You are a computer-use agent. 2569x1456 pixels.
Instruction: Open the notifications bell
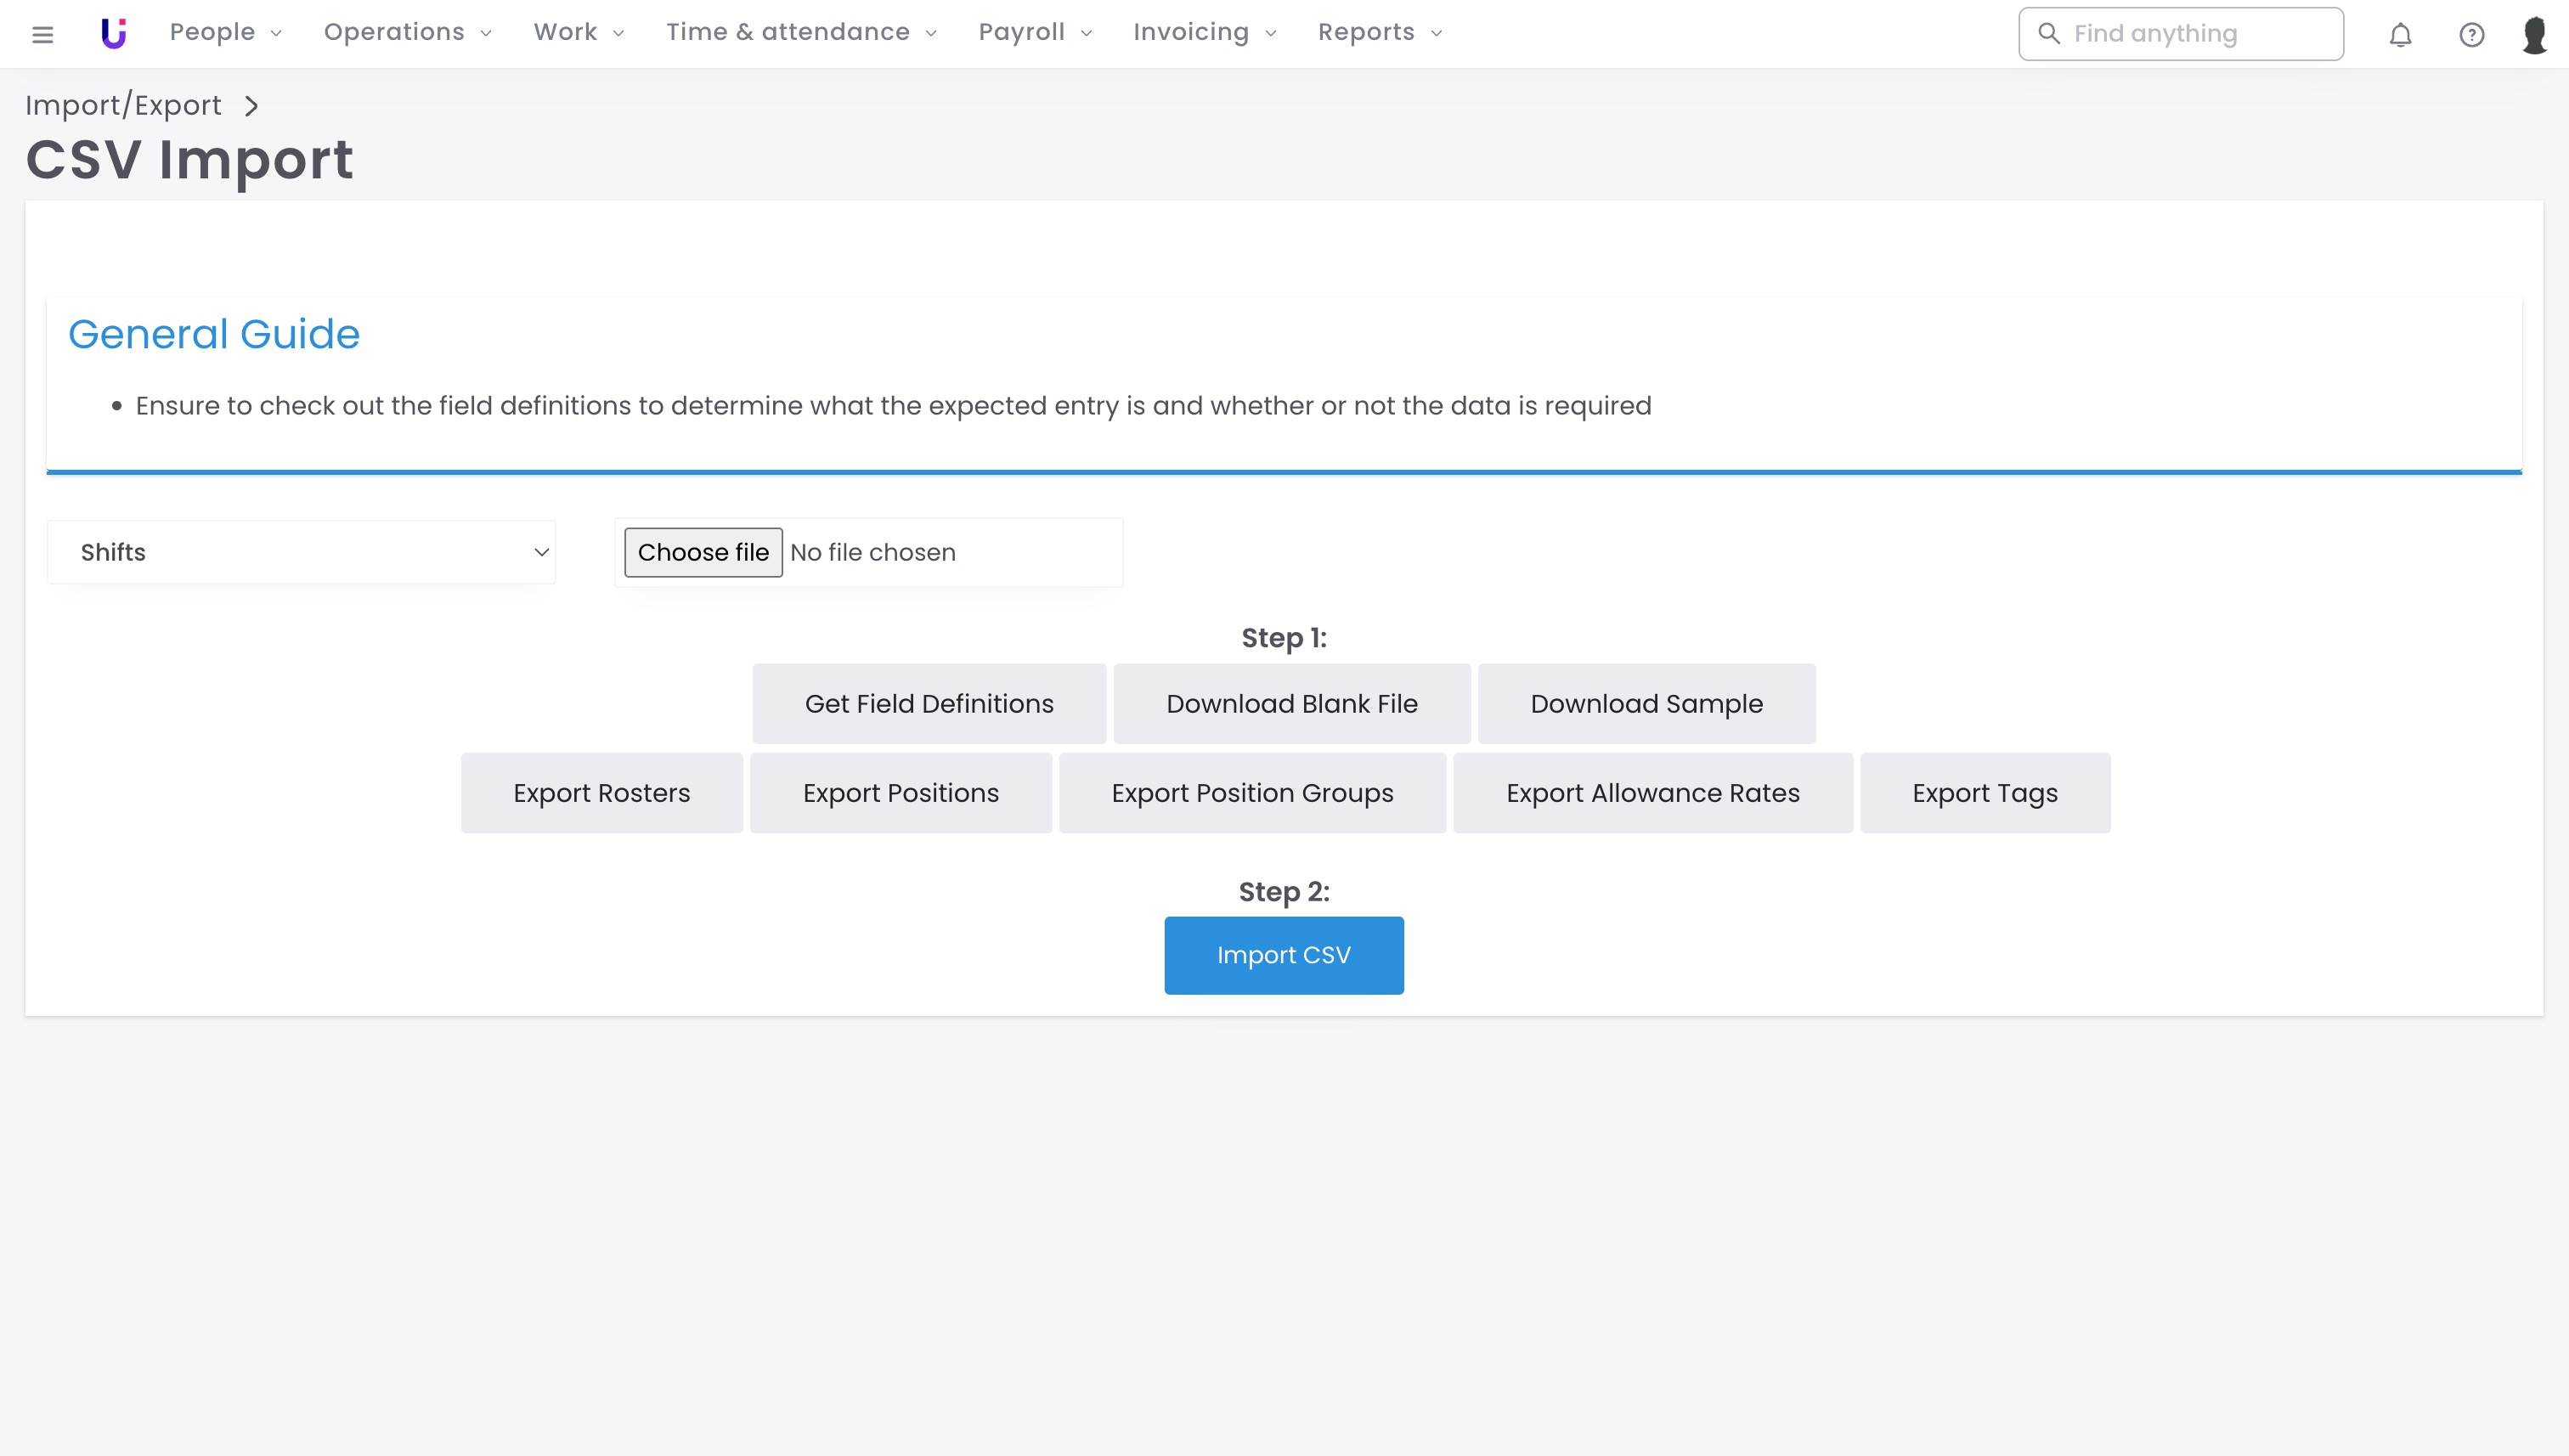[2400, 35]
